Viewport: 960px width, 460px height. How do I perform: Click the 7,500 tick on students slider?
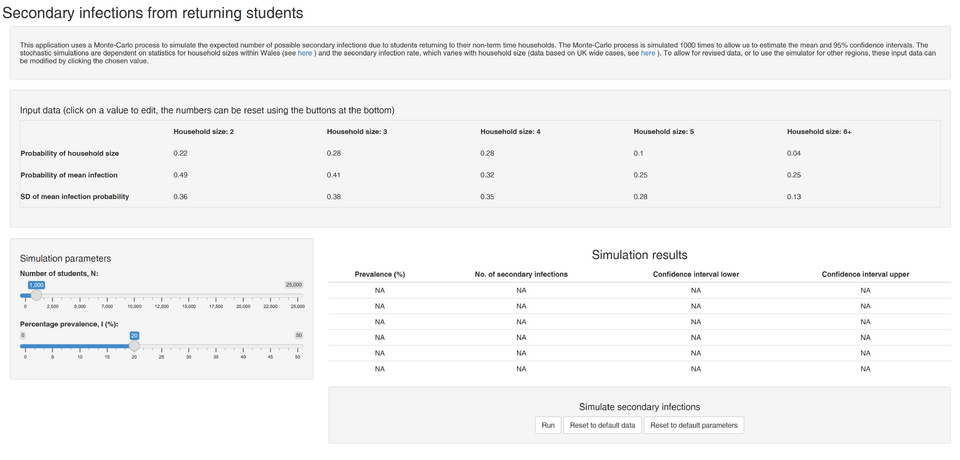[x=107, y=306]
